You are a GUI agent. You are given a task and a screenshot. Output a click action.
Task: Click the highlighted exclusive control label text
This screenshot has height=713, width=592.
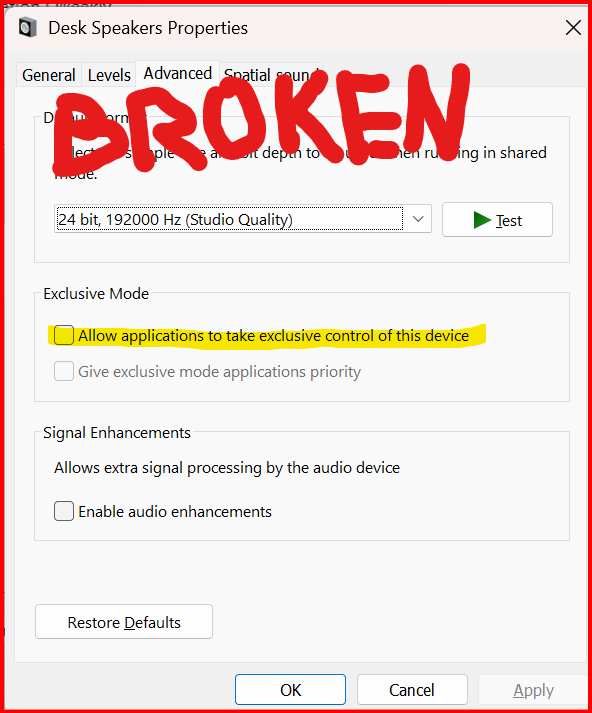tap(274, 336)
